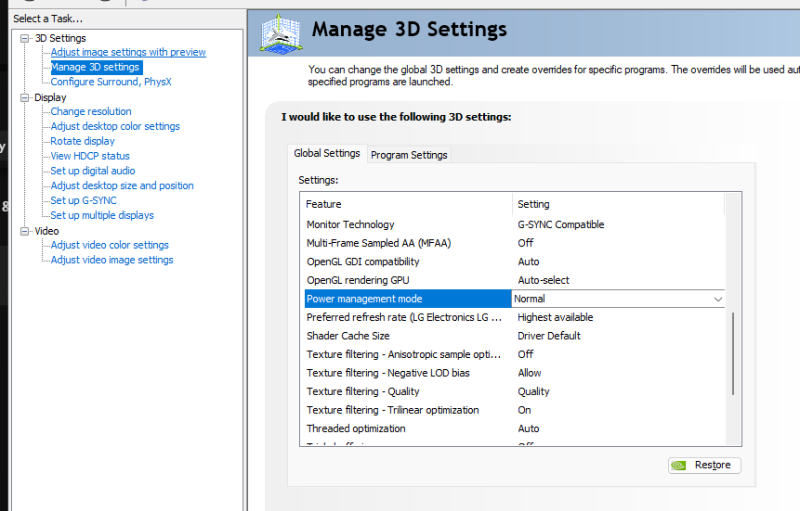Switch to the Global Settings tab
800x511 pixels.
click(x=327, y=153)
